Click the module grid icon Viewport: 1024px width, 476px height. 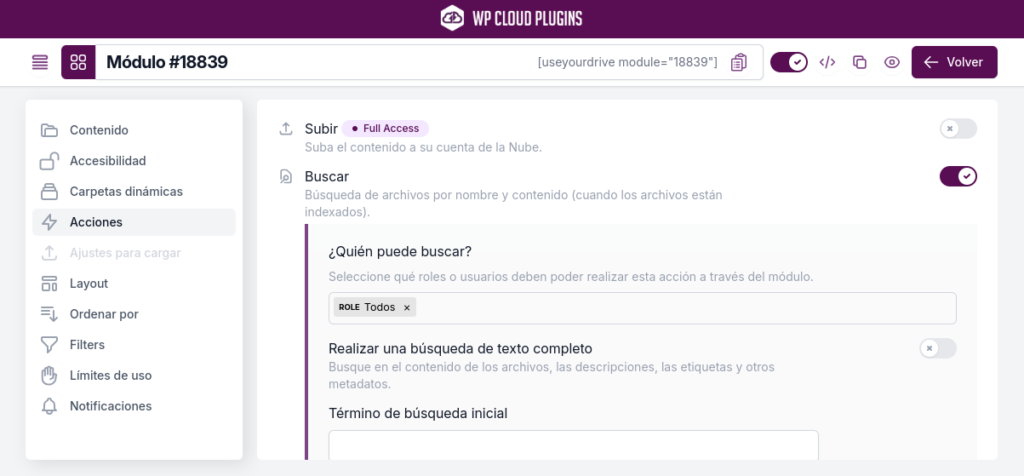(x=78, y=63)
